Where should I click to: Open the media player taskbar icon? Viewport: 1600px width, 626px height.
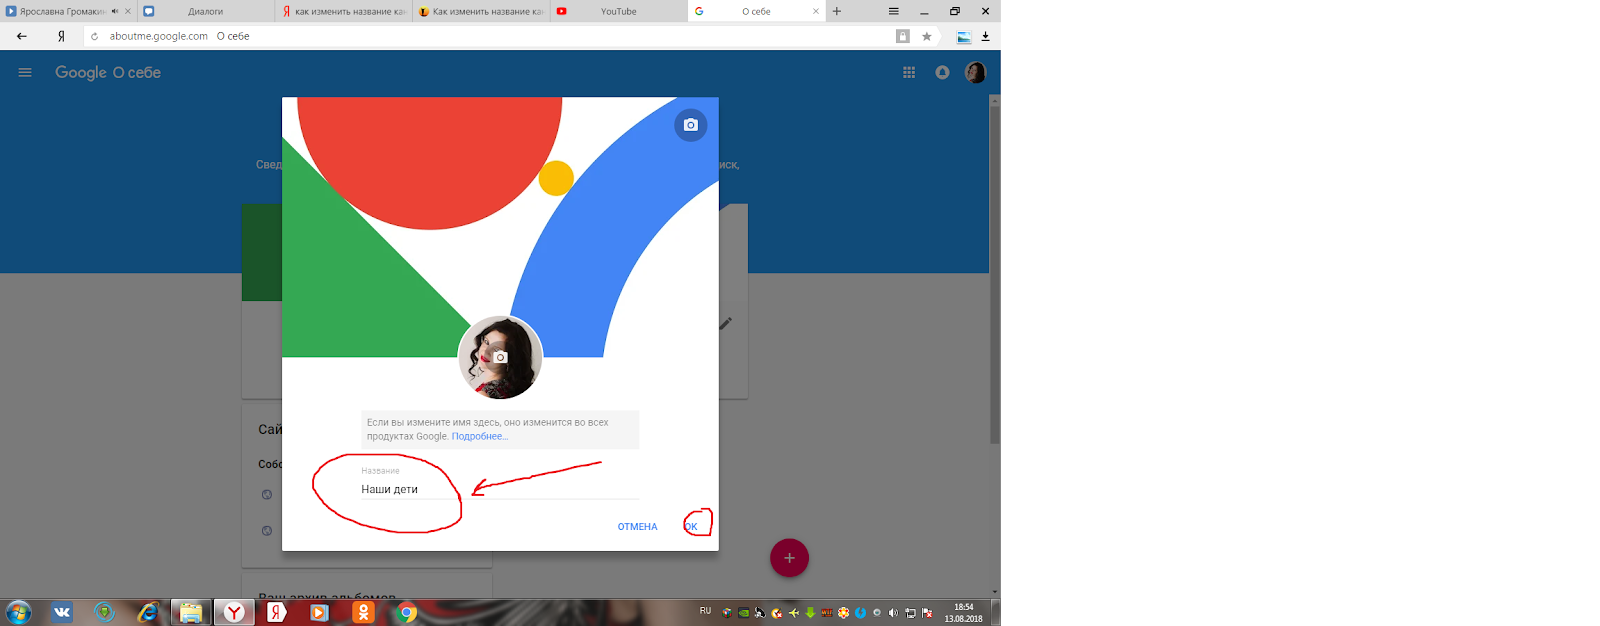pos(320,612)
